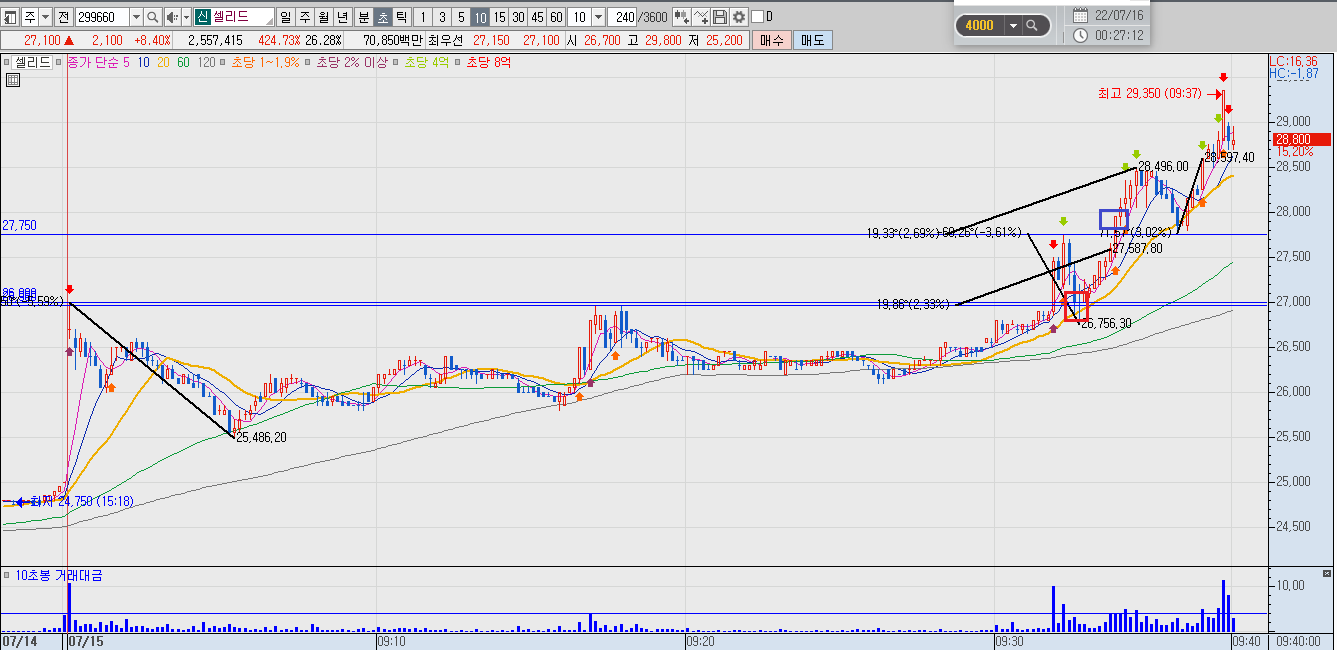Viewport: 1337px width, 650px height.
Task: Click the 매수 buy button
Action: pyautogui.click(x=772, y=40)
